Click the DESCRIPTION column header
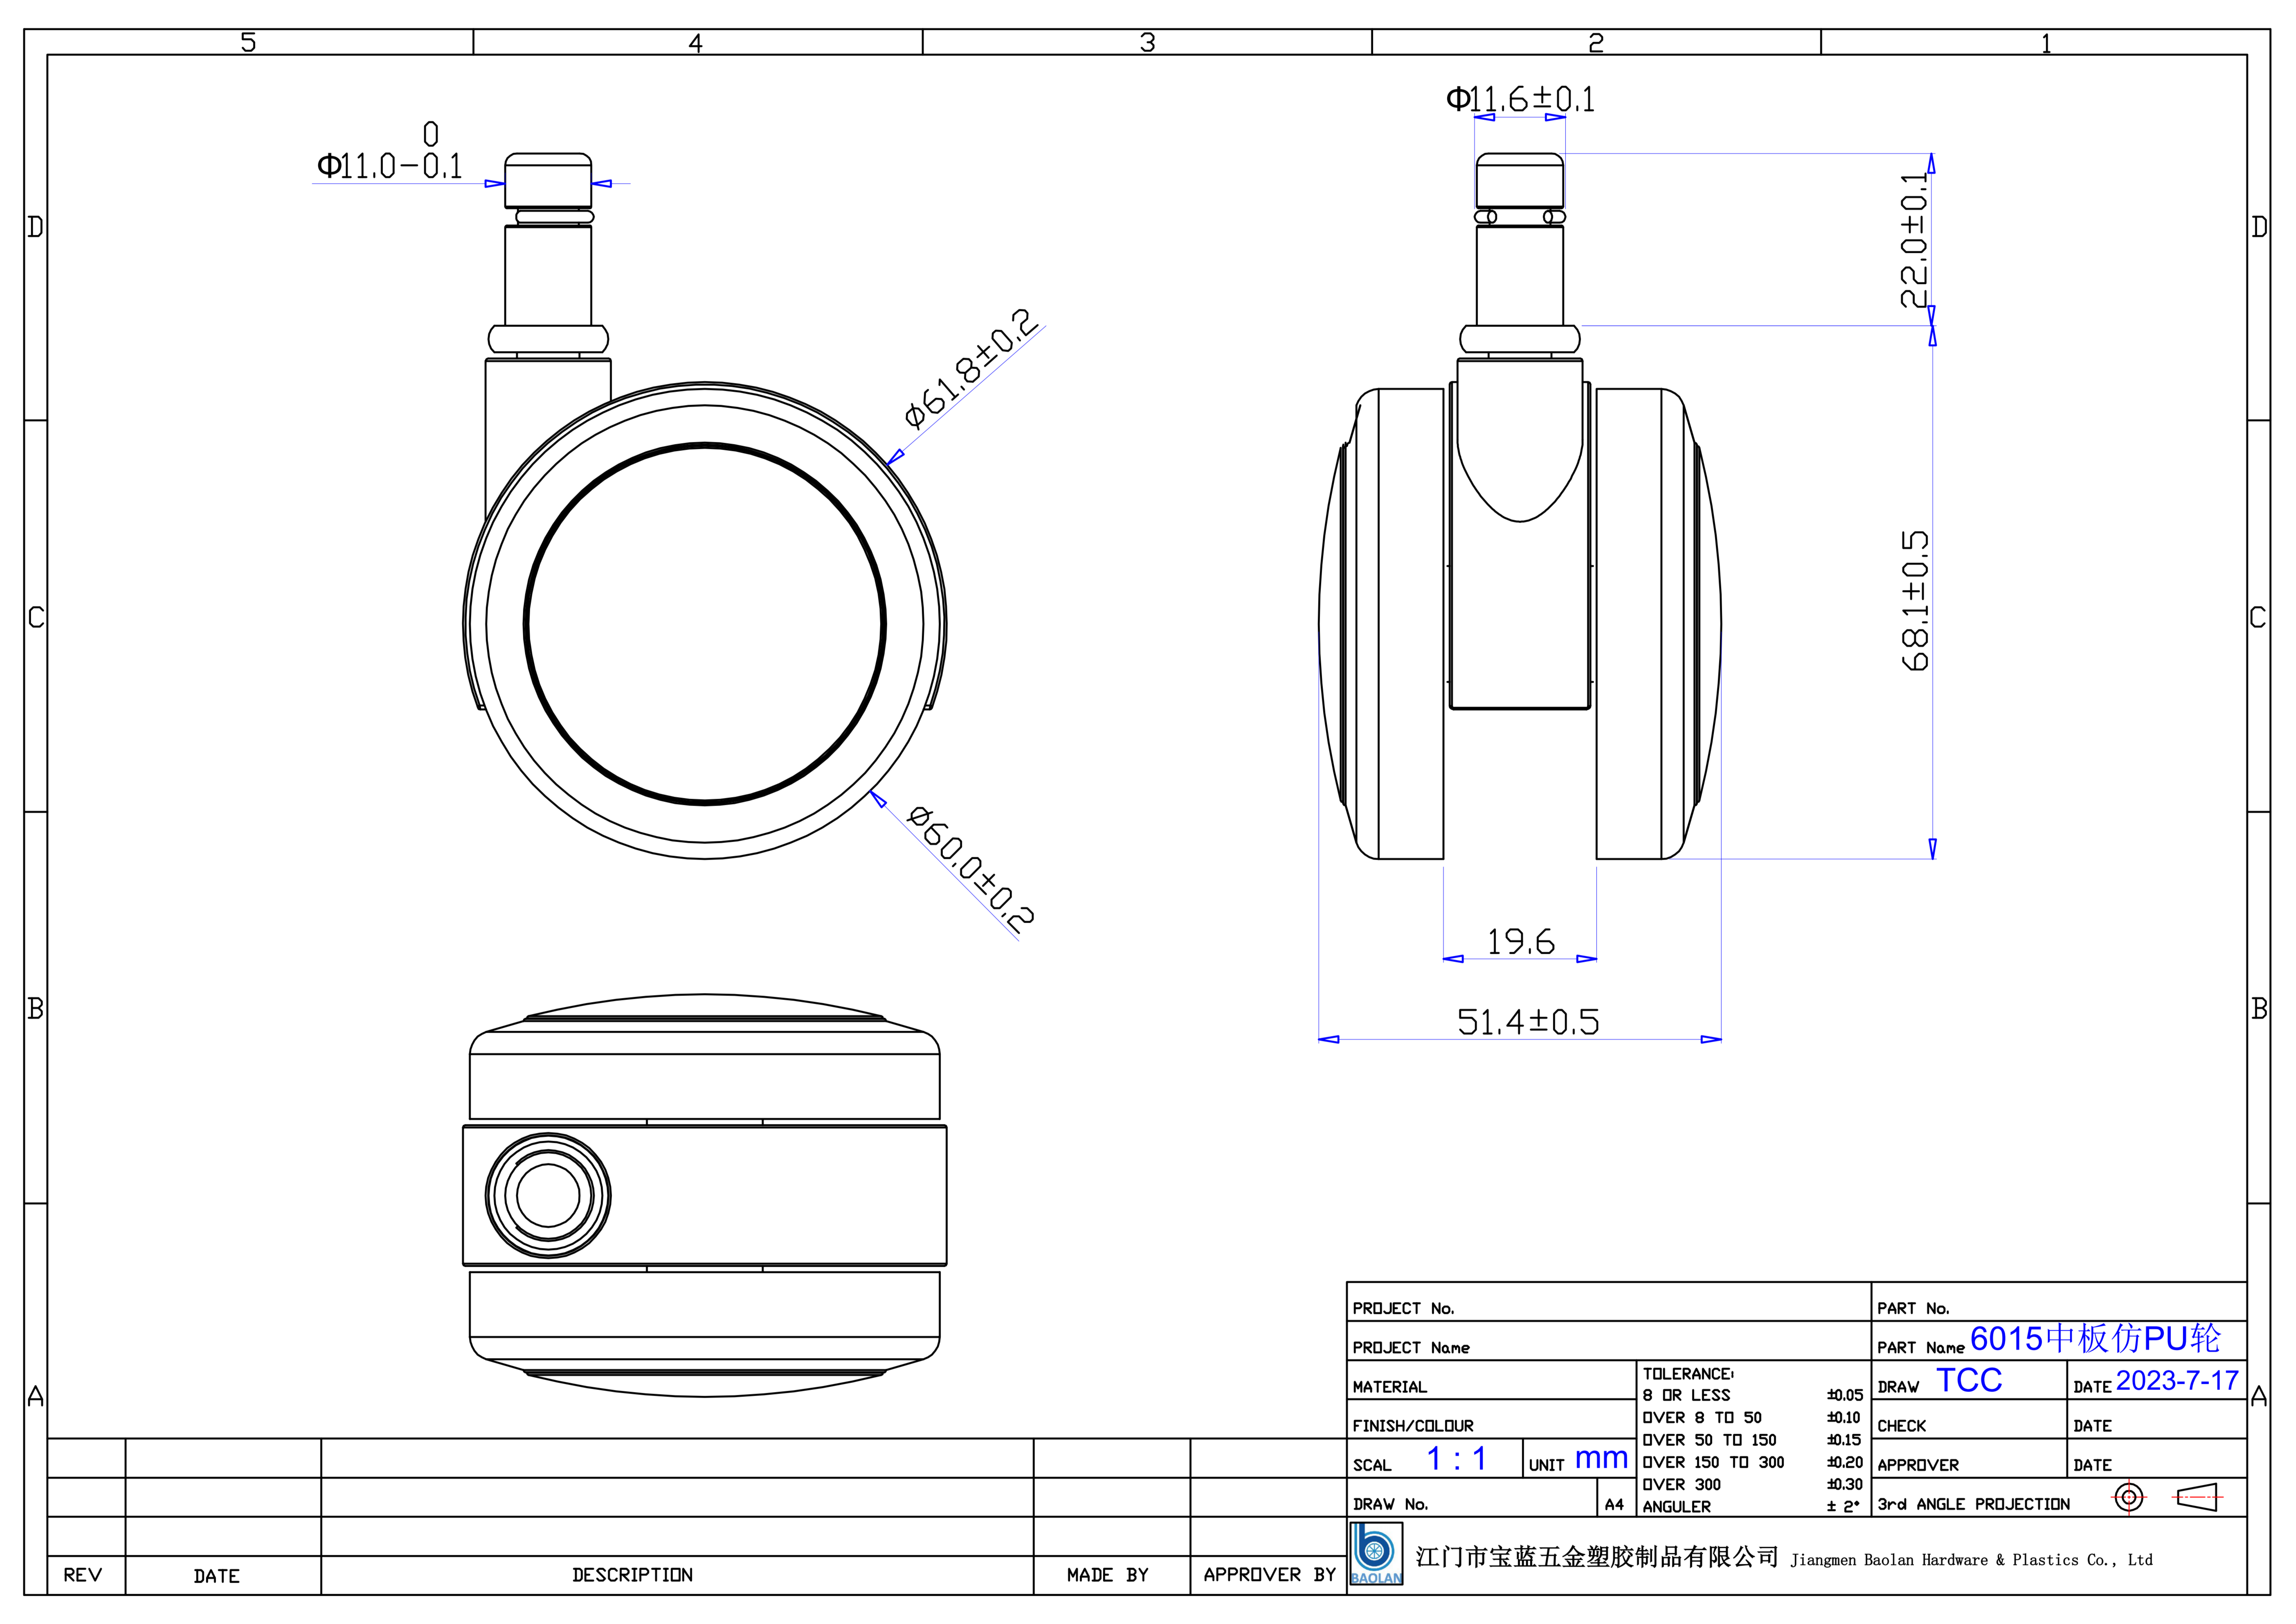 click(632, 1575)
